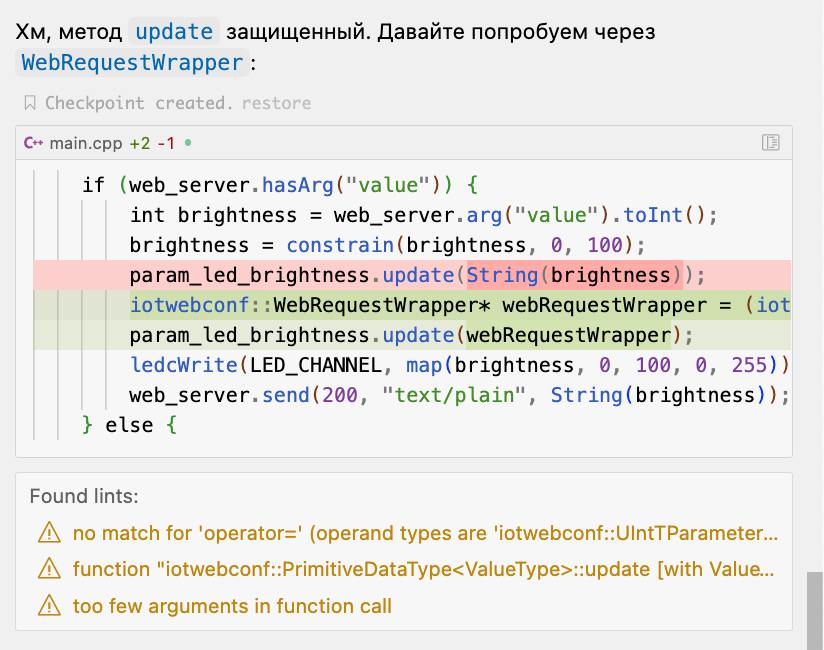Click the inline "update" code reference
This screenshot has height=650, width=824.
174,32
